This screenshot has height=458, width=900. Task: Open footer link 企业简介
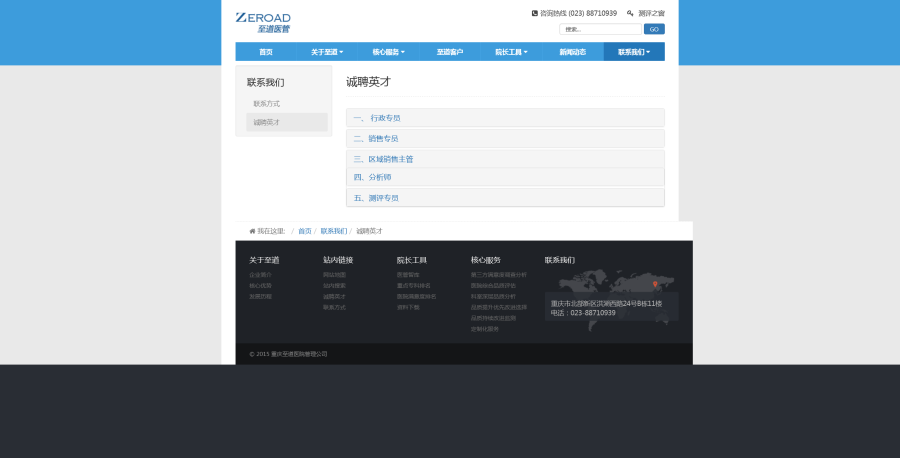(x=261, y=275)
